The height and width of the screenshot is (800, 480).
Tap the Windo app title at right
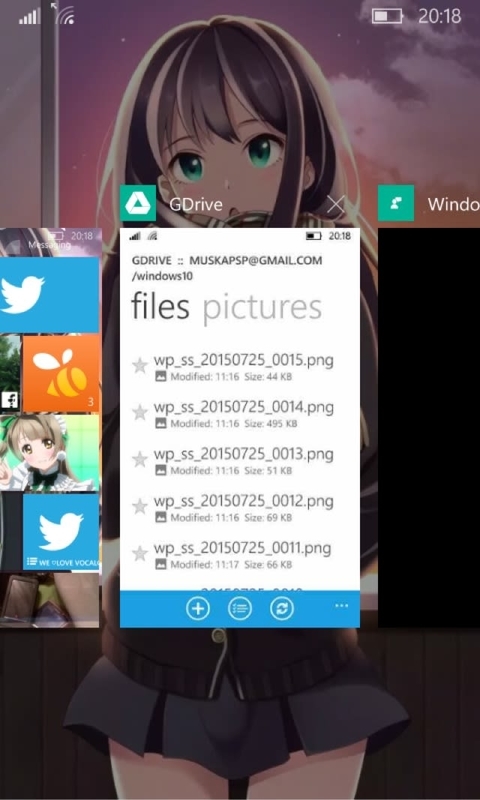[x=453, y=205]
